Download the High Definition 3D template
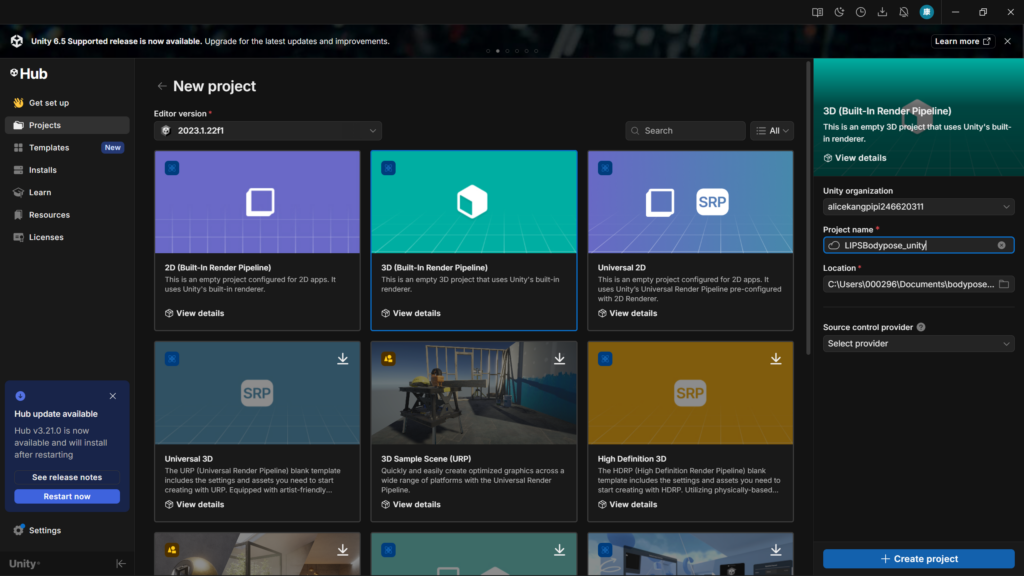Image resolution: width=1024 pixels, height=576 pixels. [x=776, y=359]
